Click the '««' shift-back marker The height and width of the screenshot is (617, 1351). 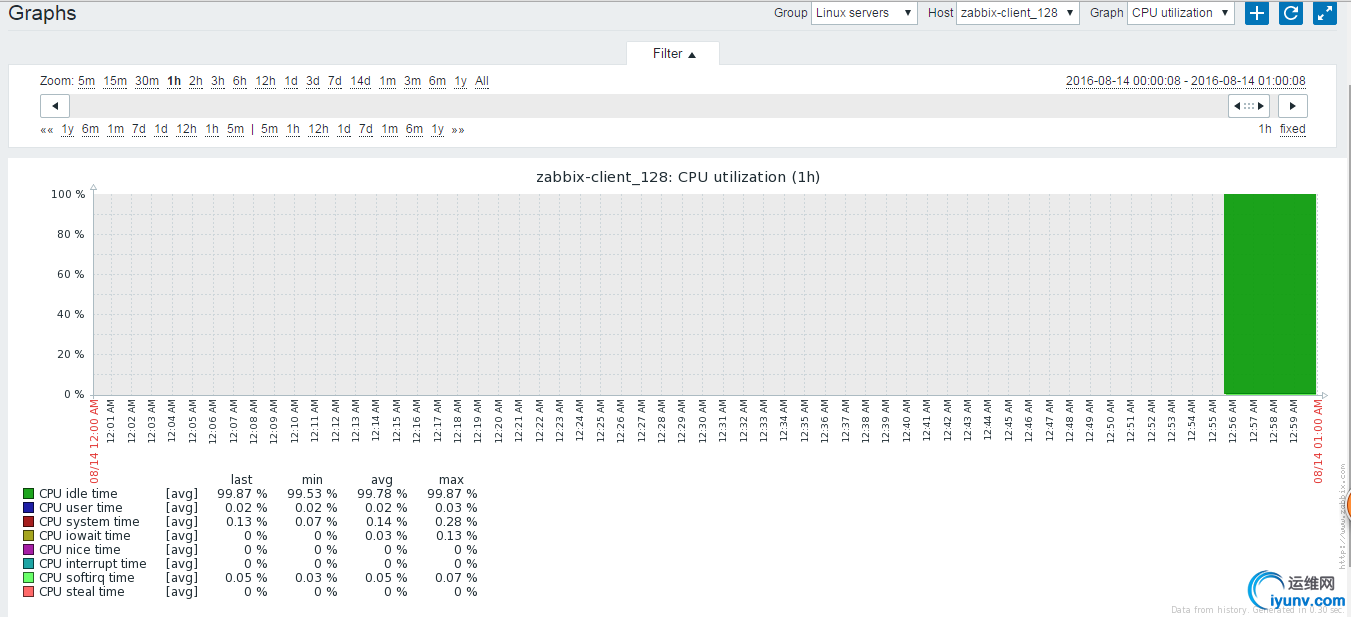[x=47, y=130]
